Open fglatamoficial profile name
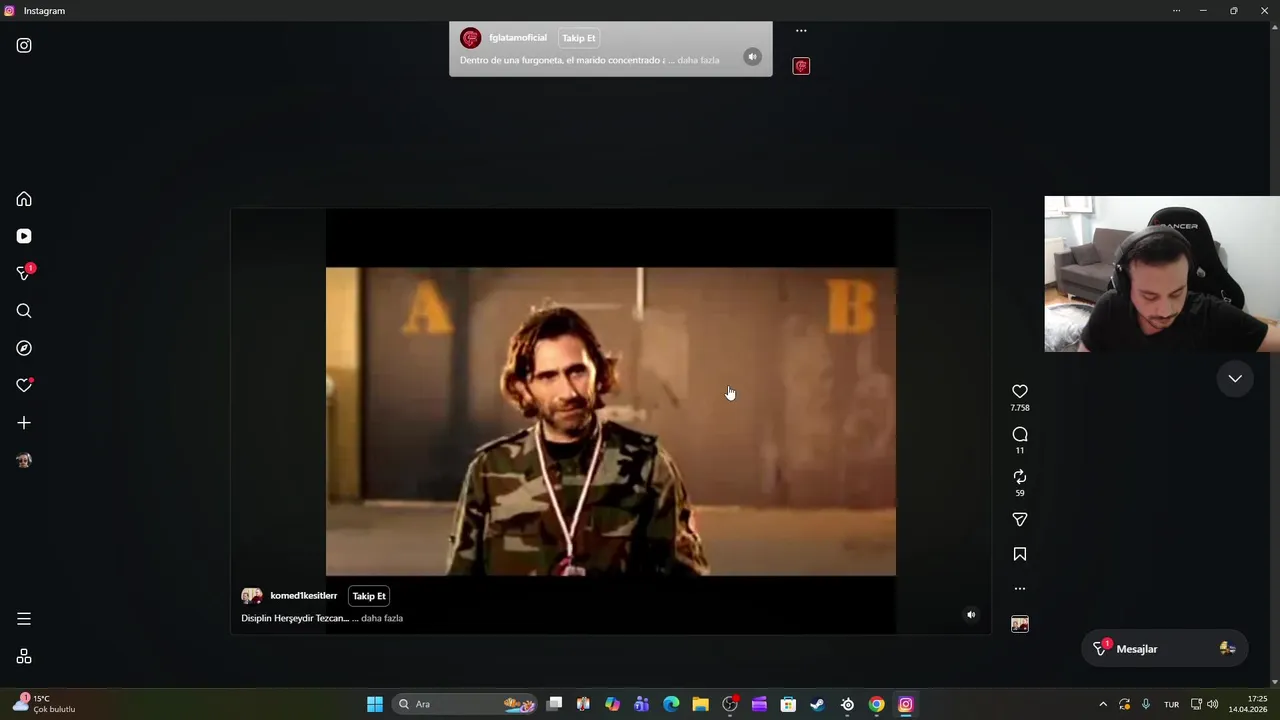 (x=518, y=38)
